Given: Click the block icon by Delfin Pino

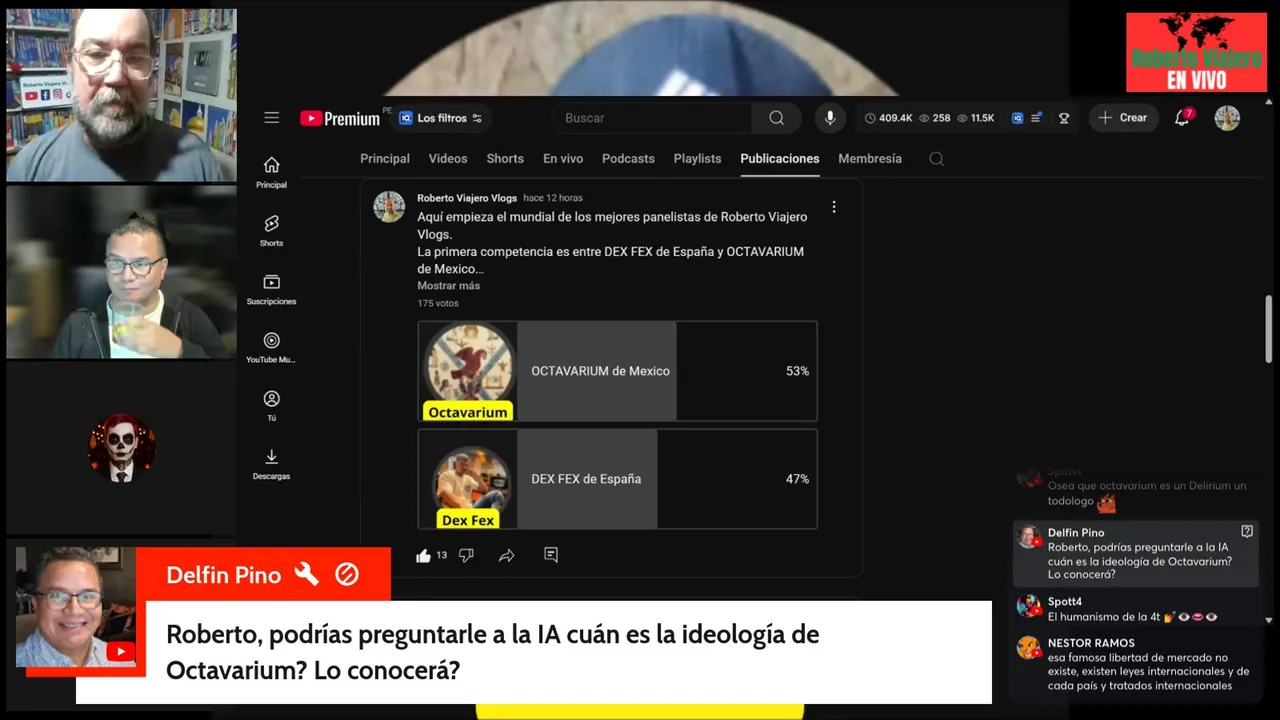Looking at the screenshot, I should 347,574.
